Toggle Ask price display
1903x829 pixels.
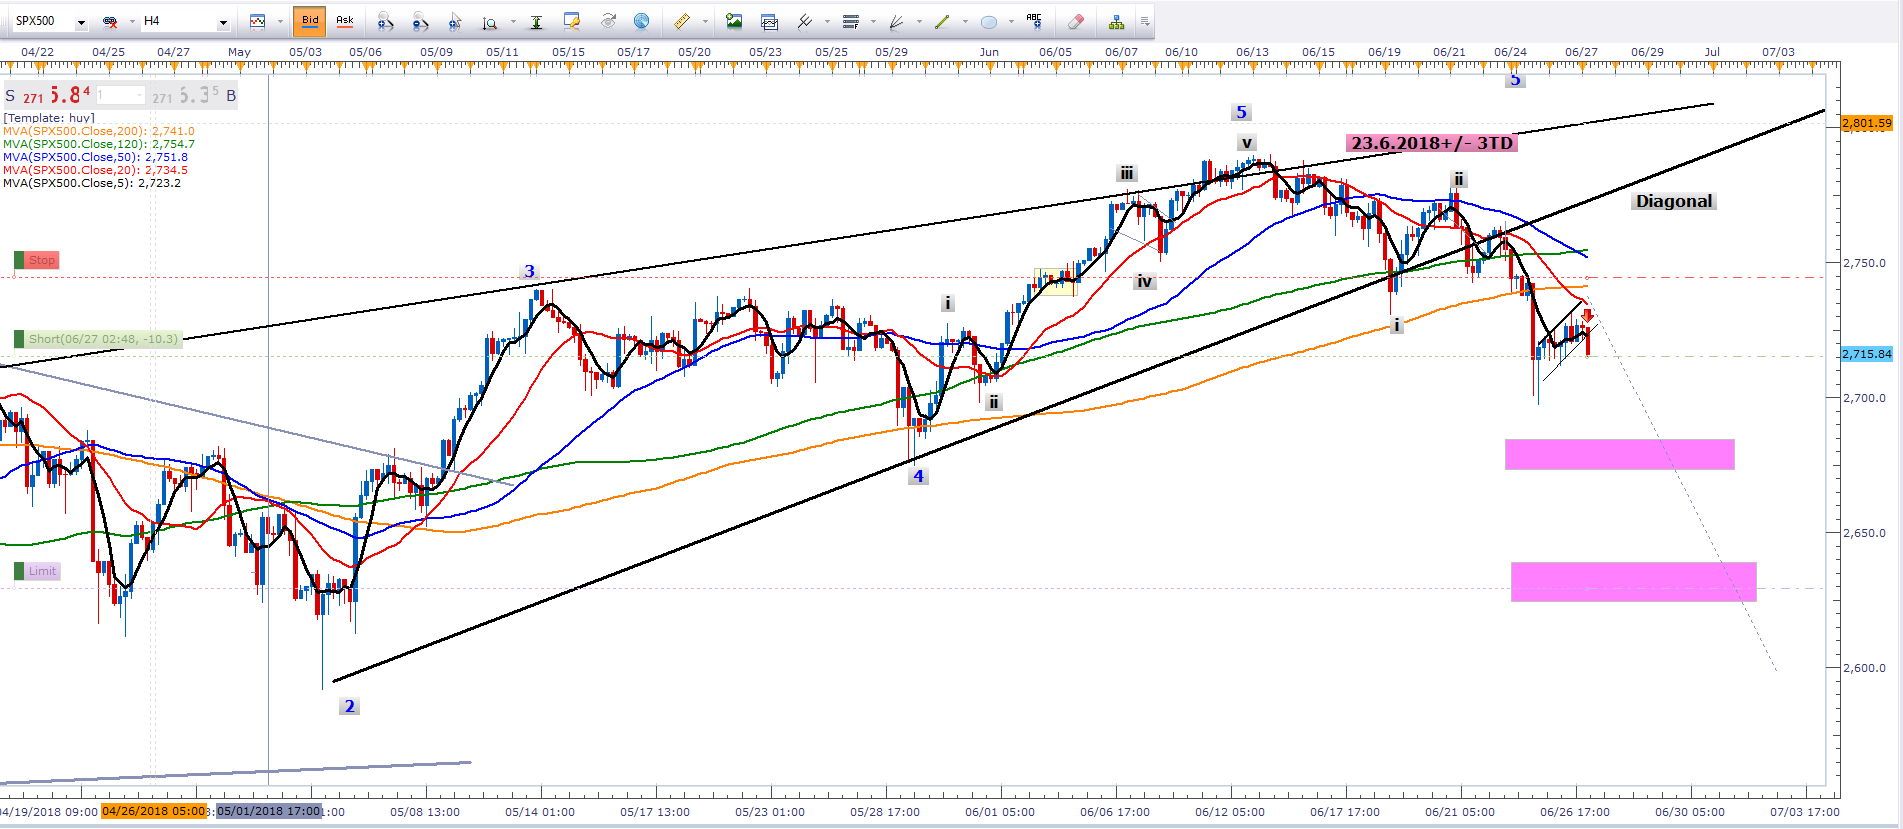(345, 21)
